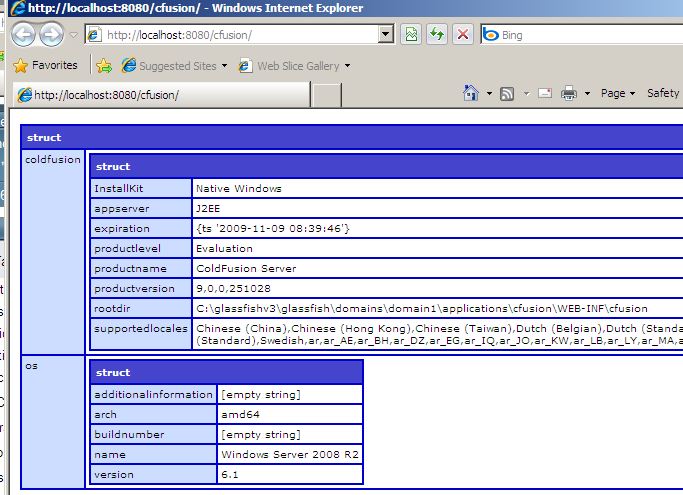Image resolution: width=683 pixels, height=495 pixels.
Task: Open the Safety menu
Action: click(663, 93)
